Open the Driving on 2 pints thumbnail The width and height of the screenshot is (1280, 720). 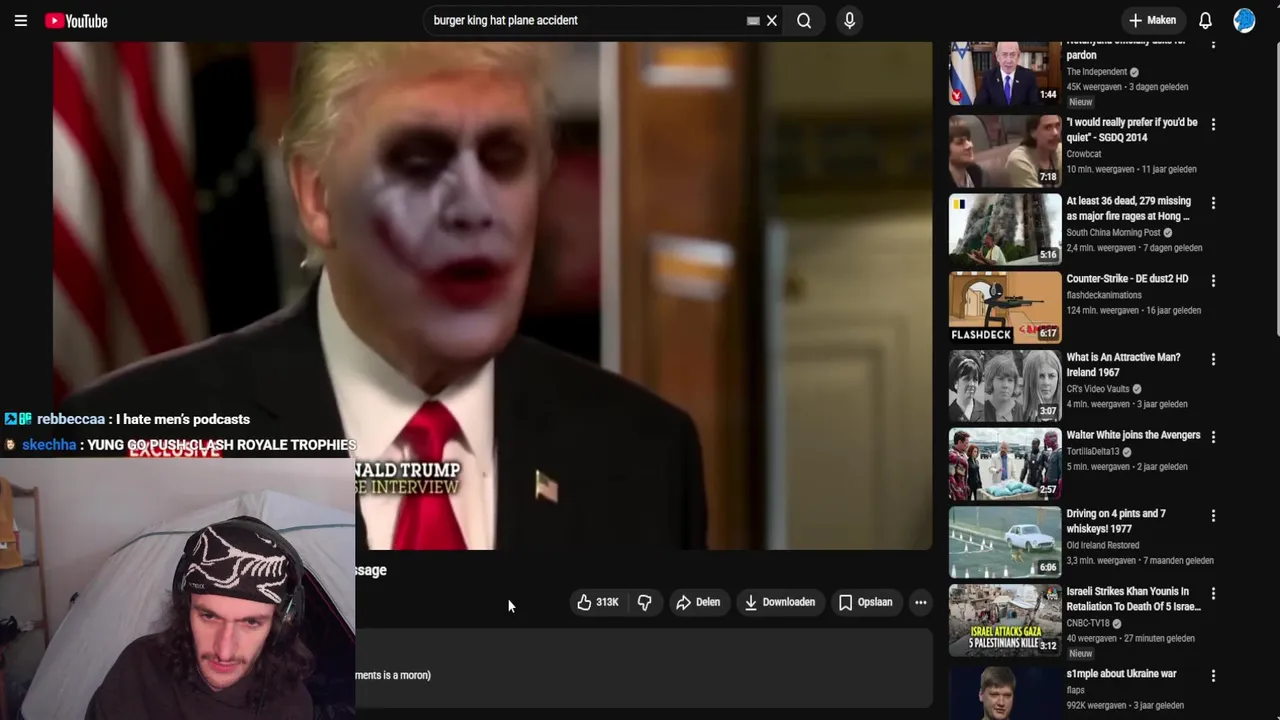coord(1005,542)
